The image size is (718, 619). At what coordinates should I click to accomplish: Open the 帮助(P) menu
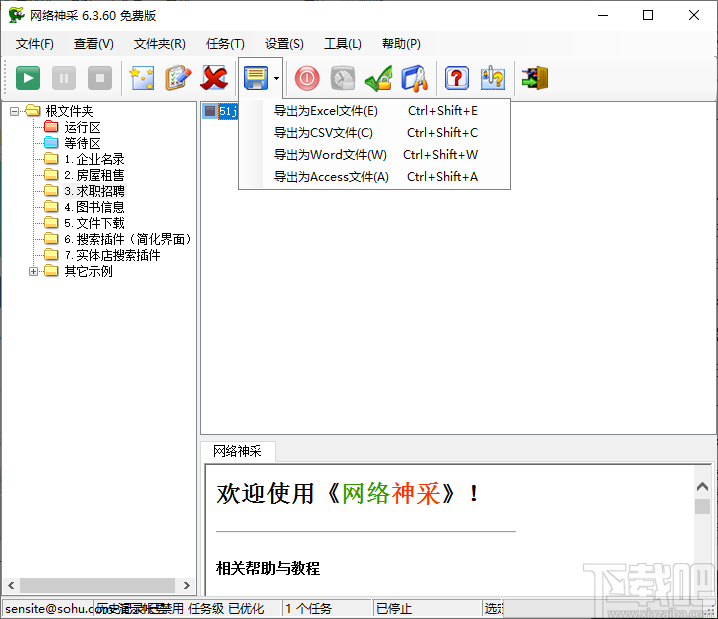[x=402, y=44]
